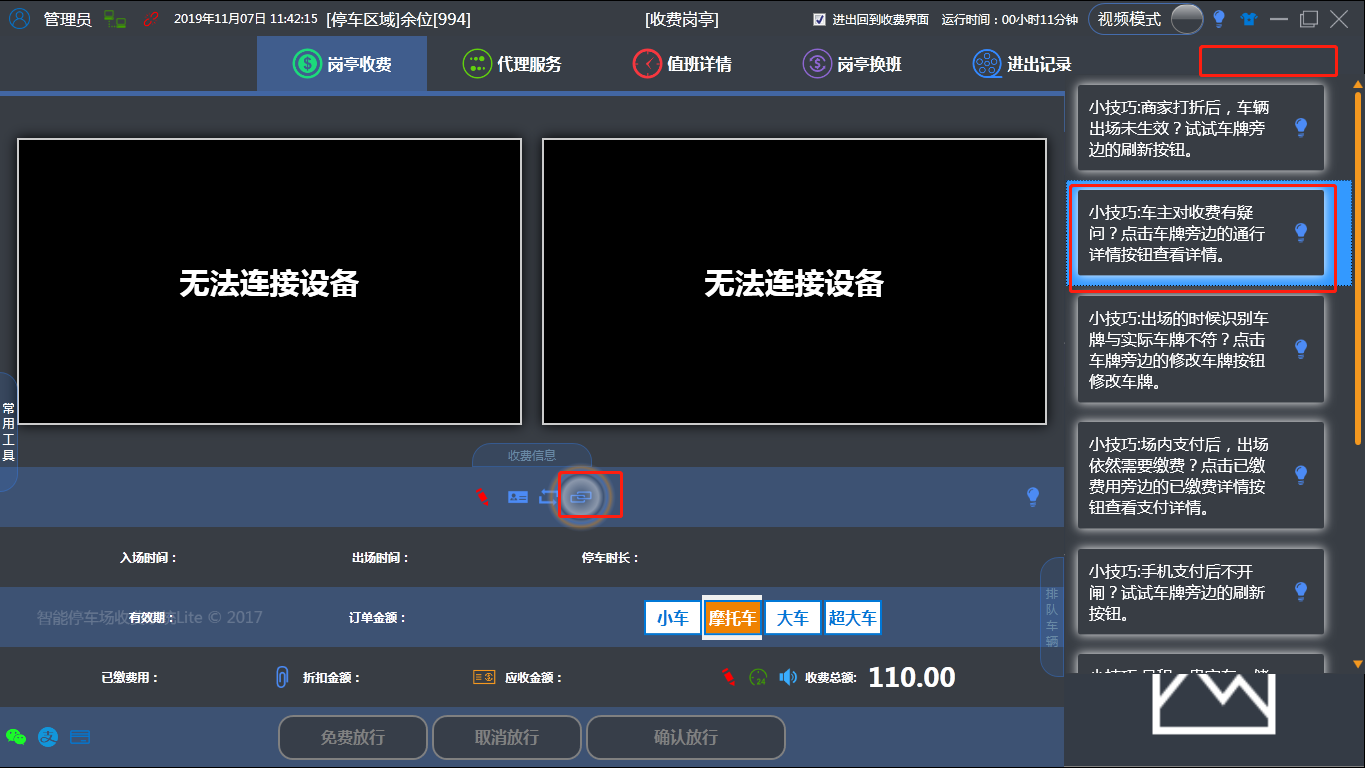
Task: Click the red broken-link status icon in title bar
Action: tap(151, 19)
